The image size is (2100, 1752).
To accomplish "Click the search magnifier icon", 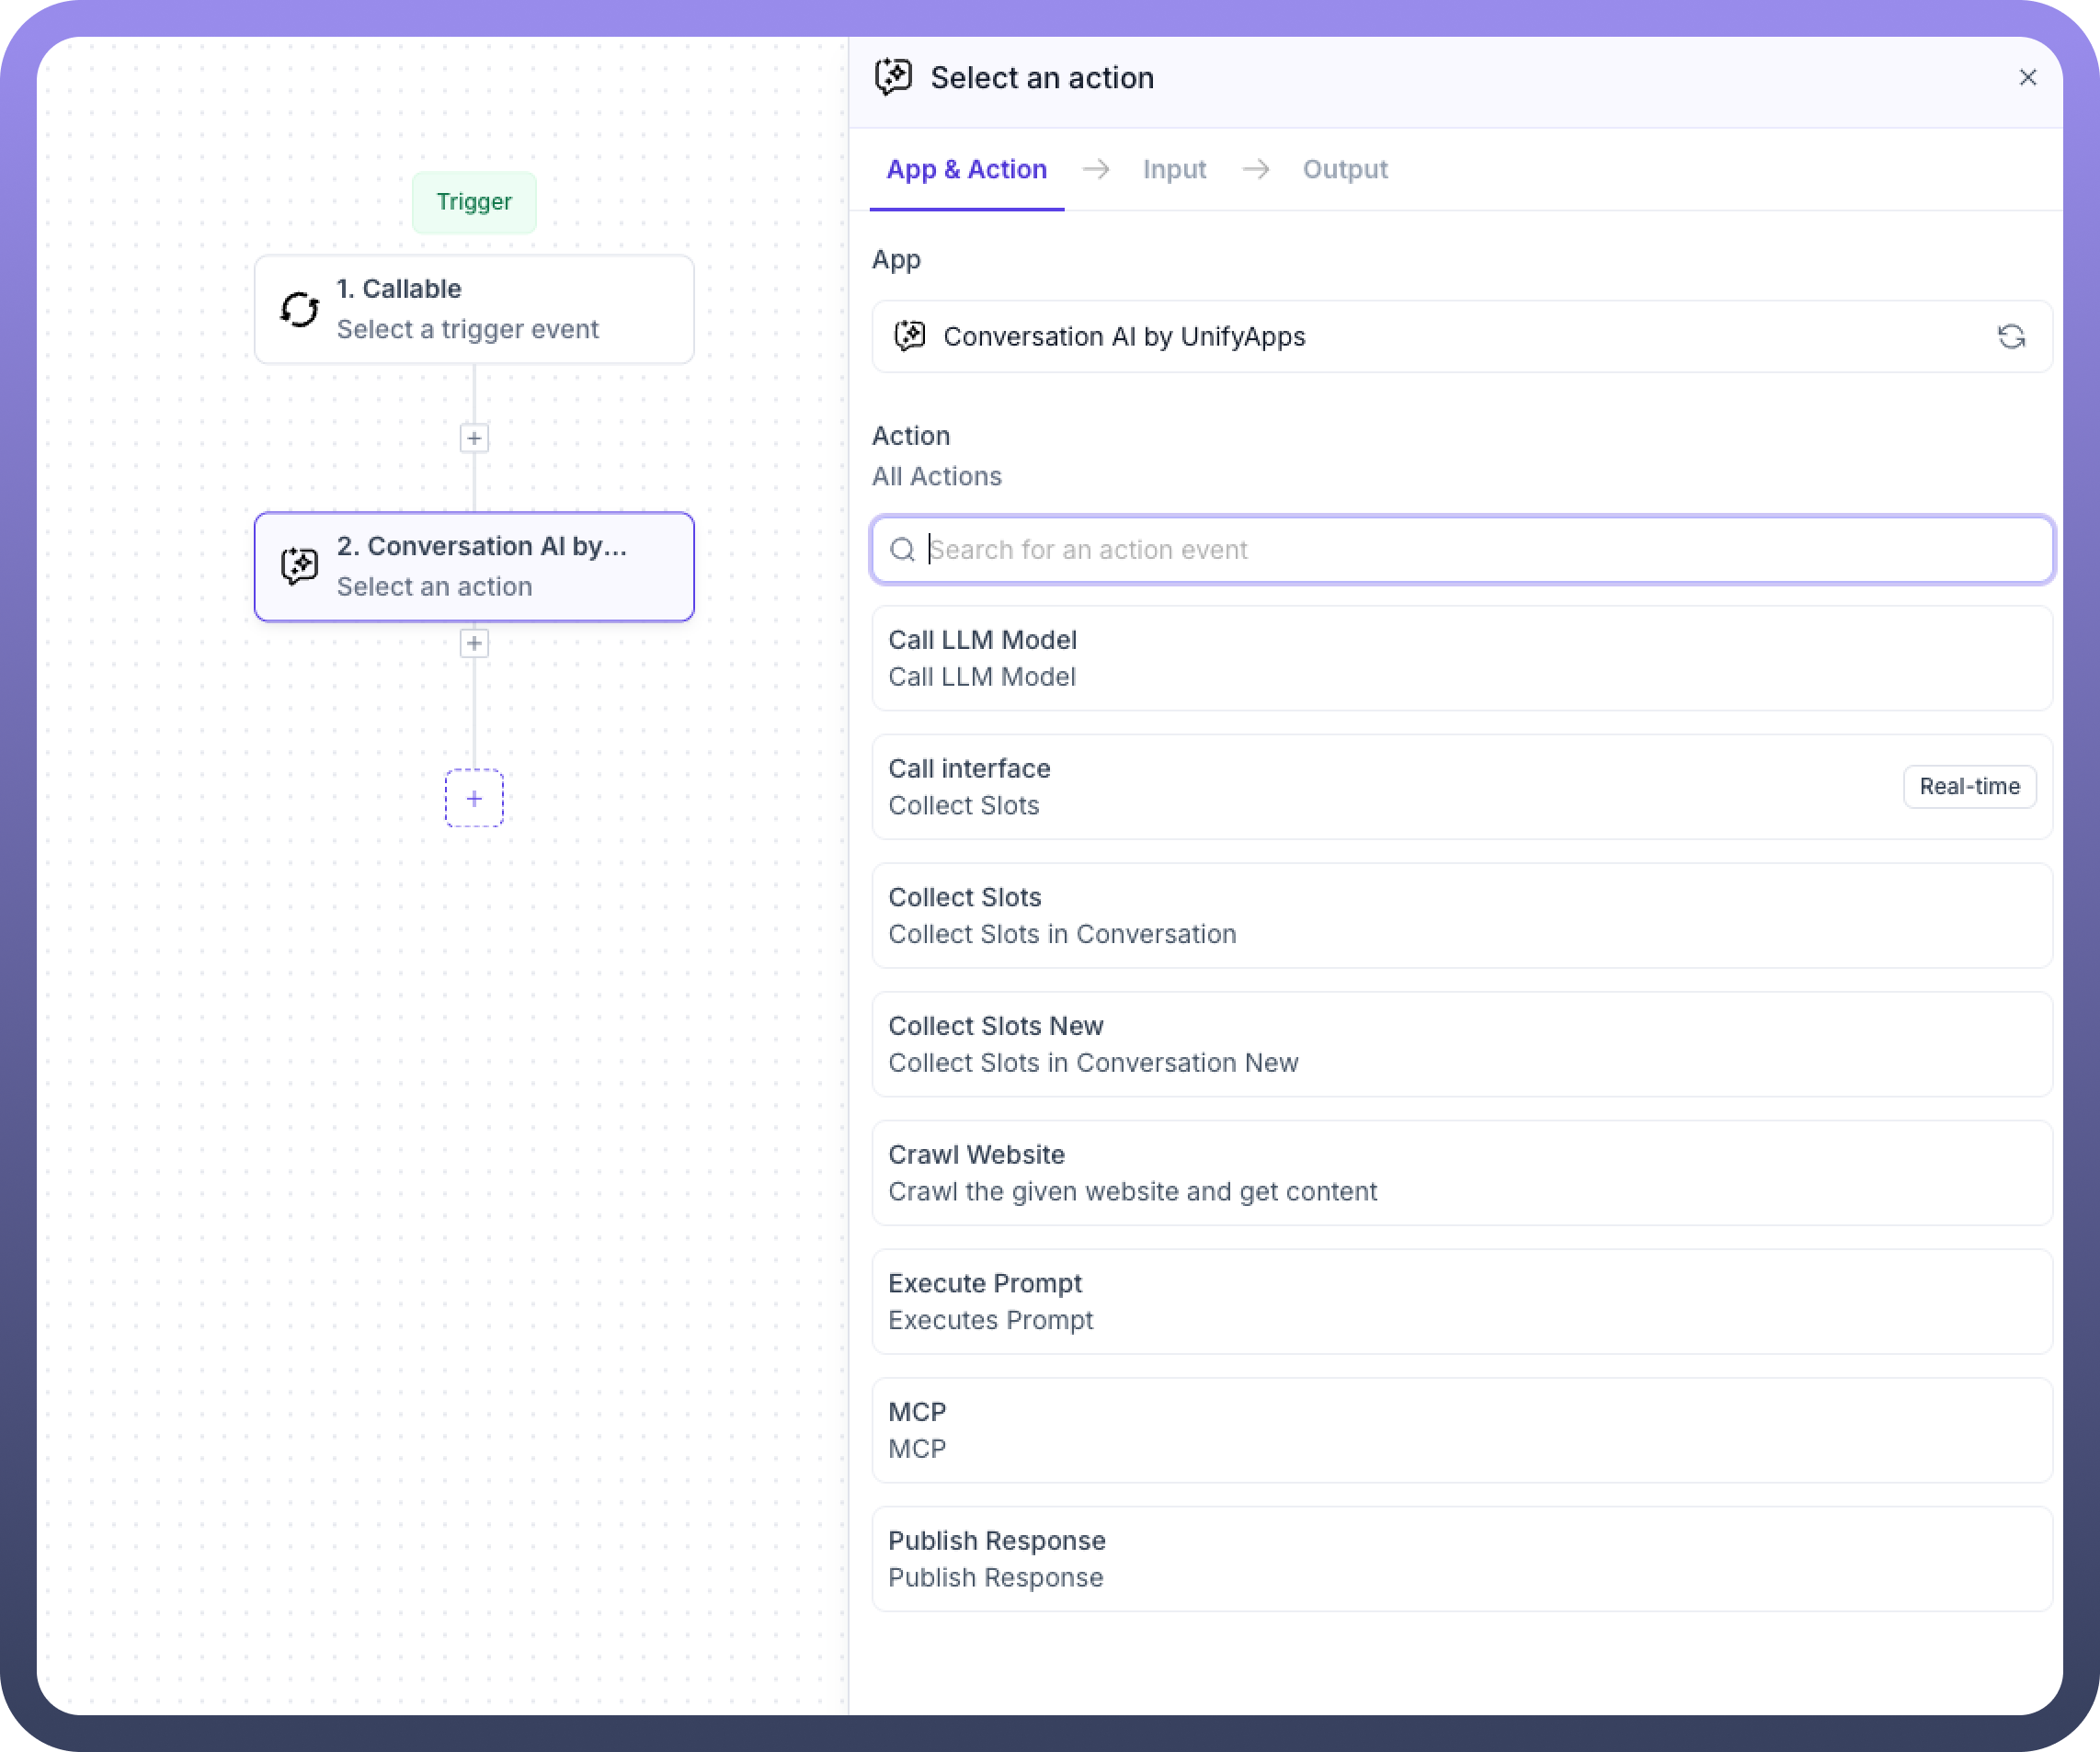I will point(902,550).
